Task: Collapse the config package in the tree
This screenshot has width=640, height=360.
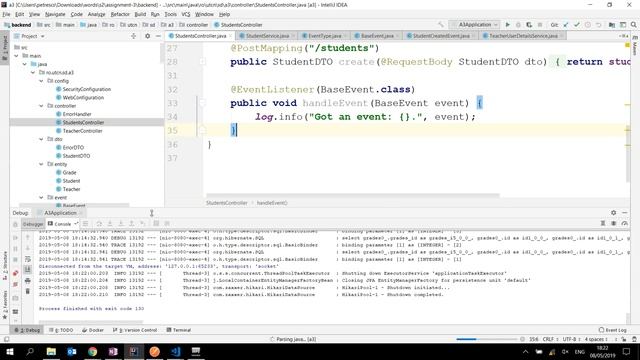Action: pyautogui.click(x=41, y=81)
